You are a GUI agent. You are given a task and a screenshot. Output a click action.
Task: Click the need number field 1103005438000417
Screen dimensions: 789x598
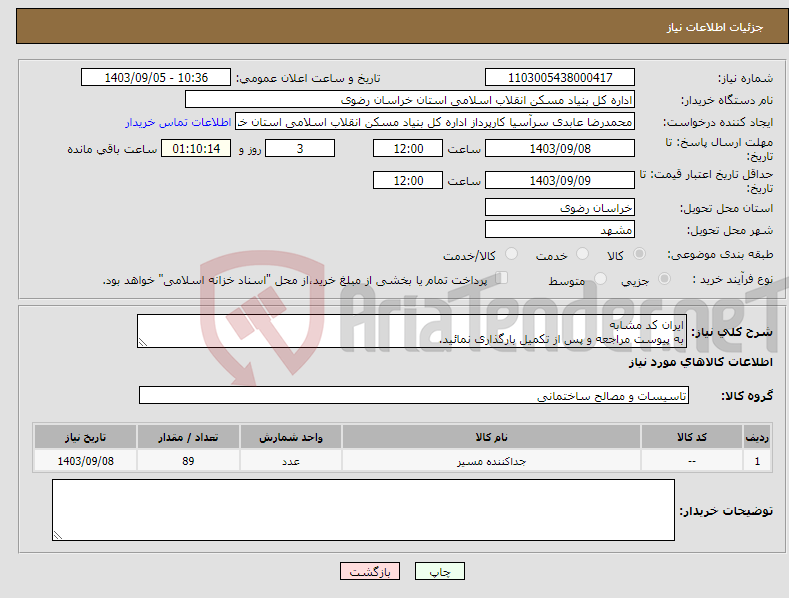[x=560, y=78]
